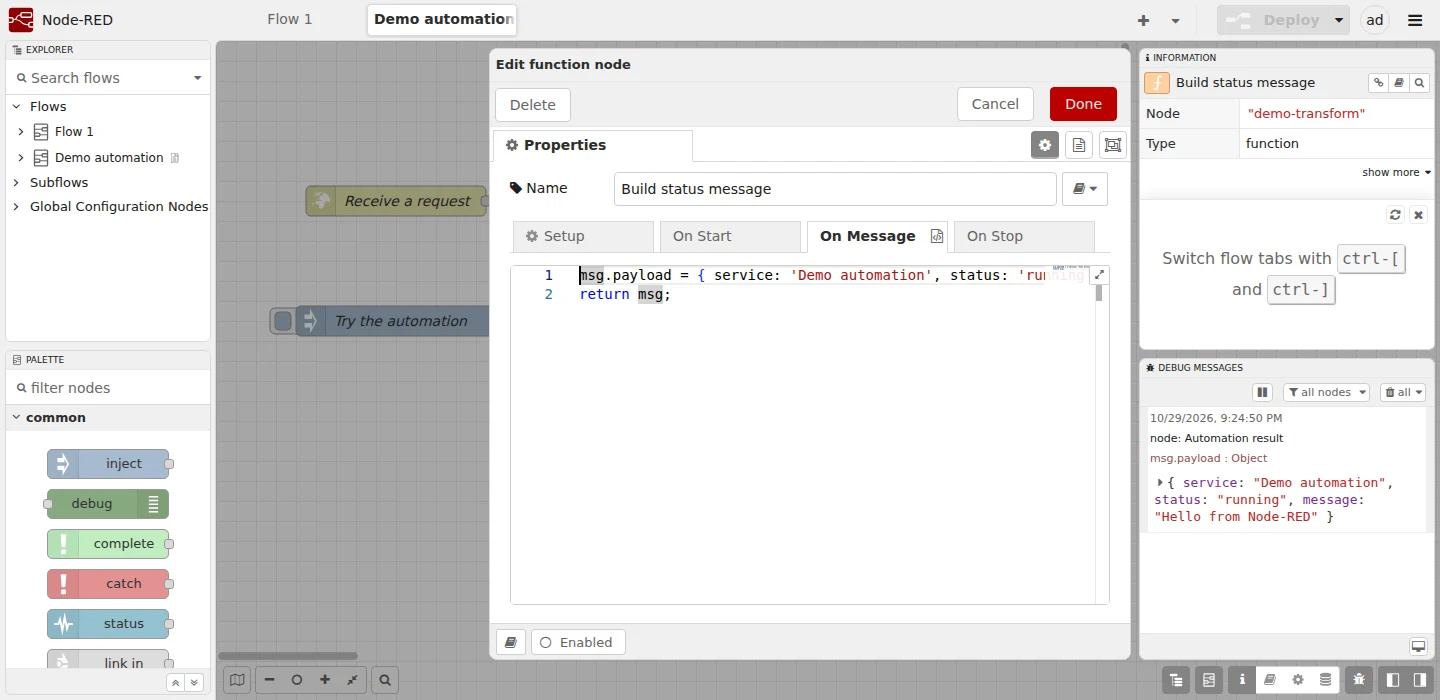Select the catch node in palette
The height and width of the screenshot is (700, 1440).
[108, 584]
